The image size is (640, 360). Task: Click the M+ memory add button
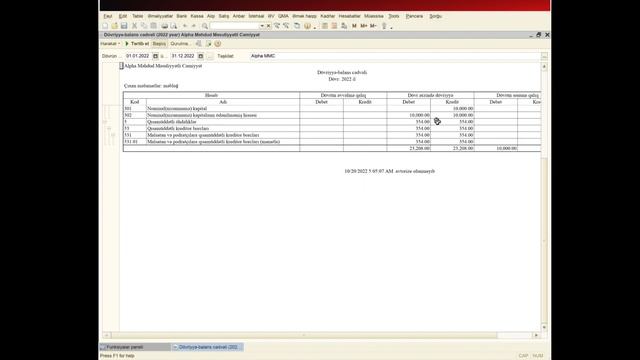[x=364, y=26]
